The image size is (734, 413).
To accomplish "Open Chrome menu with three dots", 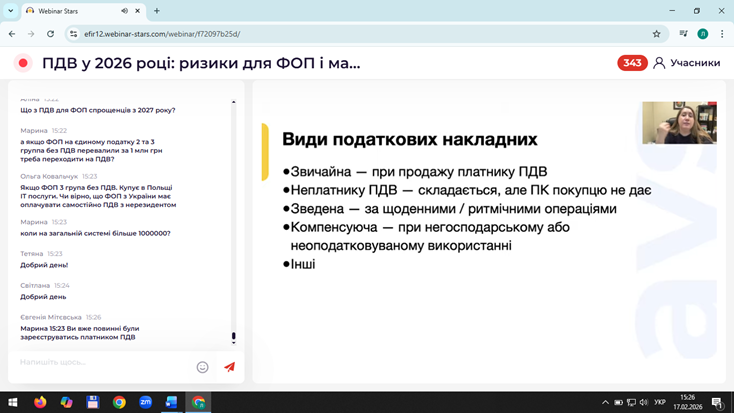I will [722, 34].
